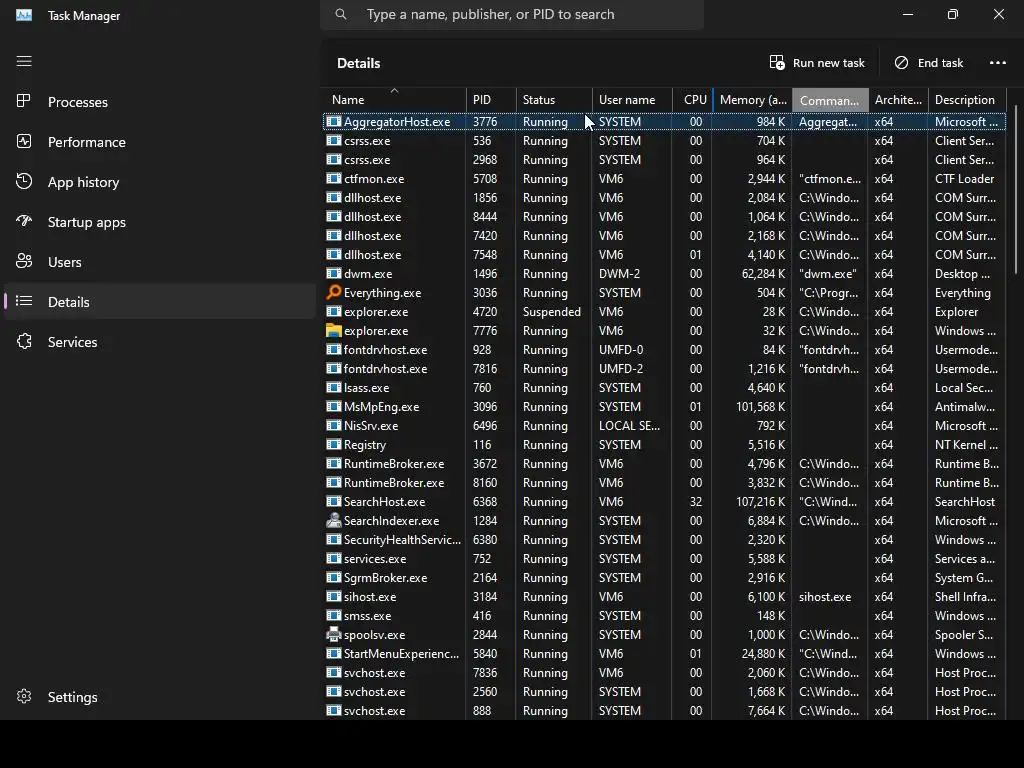Image resolution: width=1024 pixels, height=768 pixels.
Task: Click the Processes sidebar icon
Action: click(x=24, y=101)
